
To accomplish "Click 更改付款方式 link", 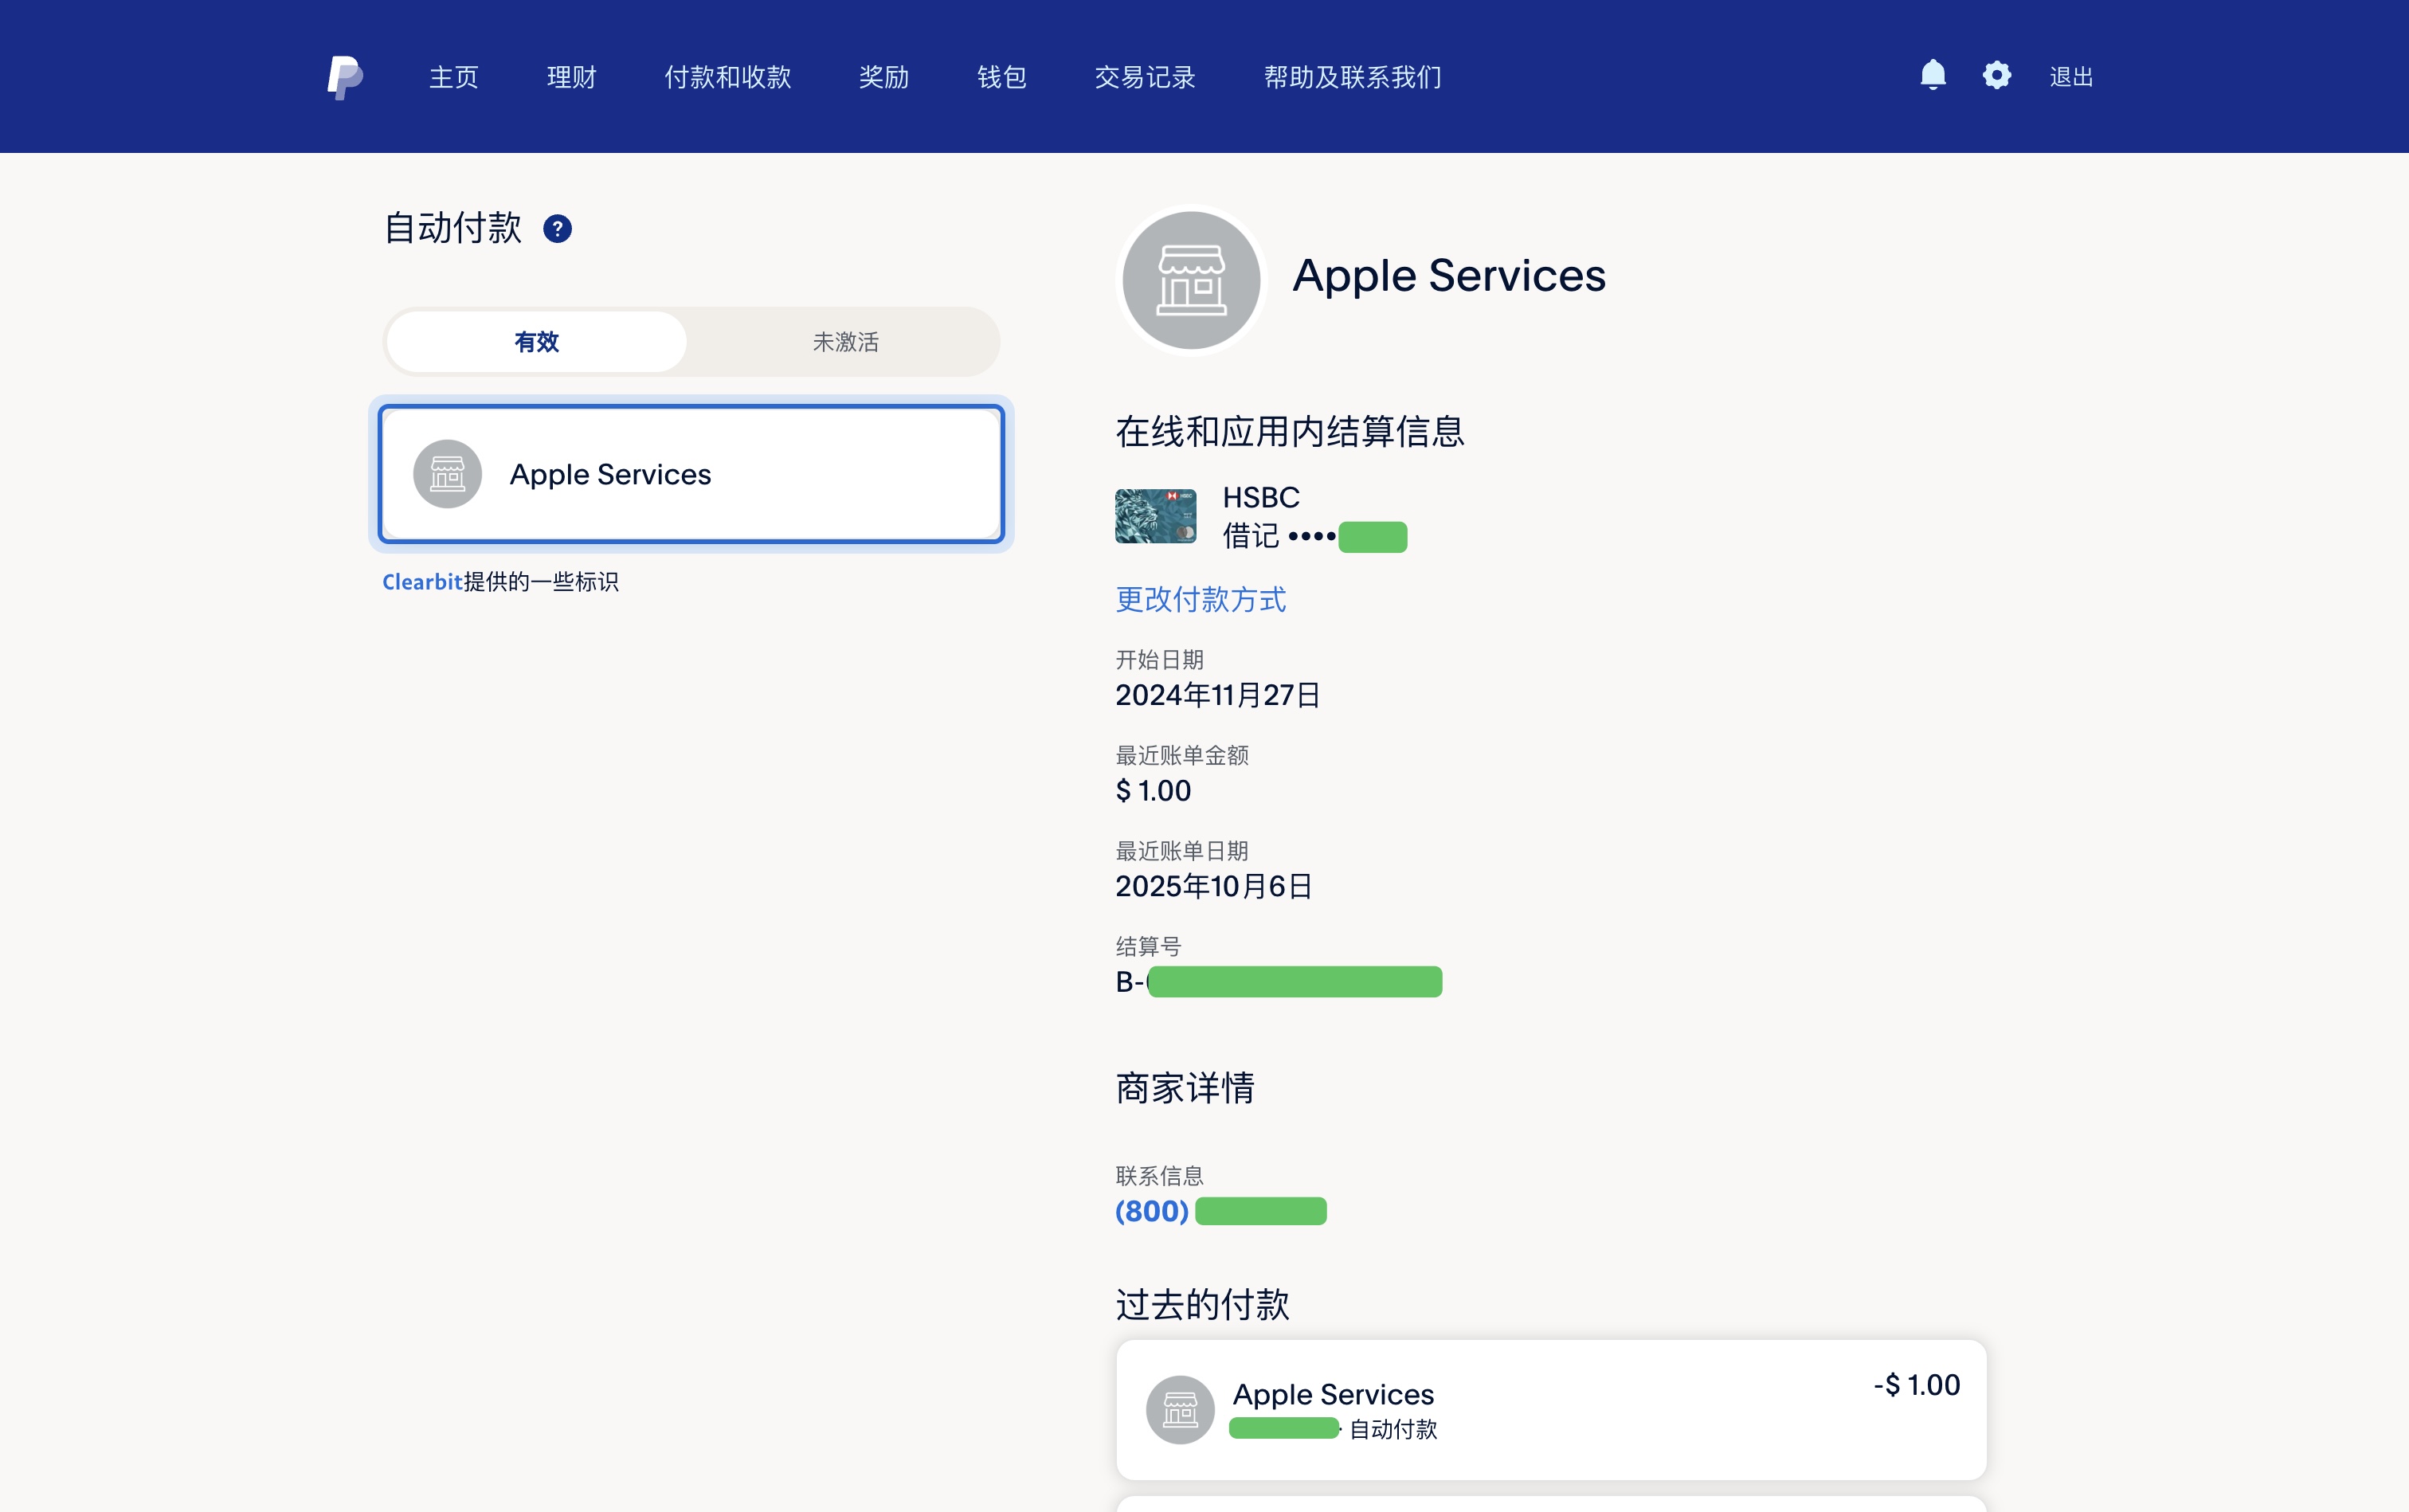I will click(x=1200, y=599).
